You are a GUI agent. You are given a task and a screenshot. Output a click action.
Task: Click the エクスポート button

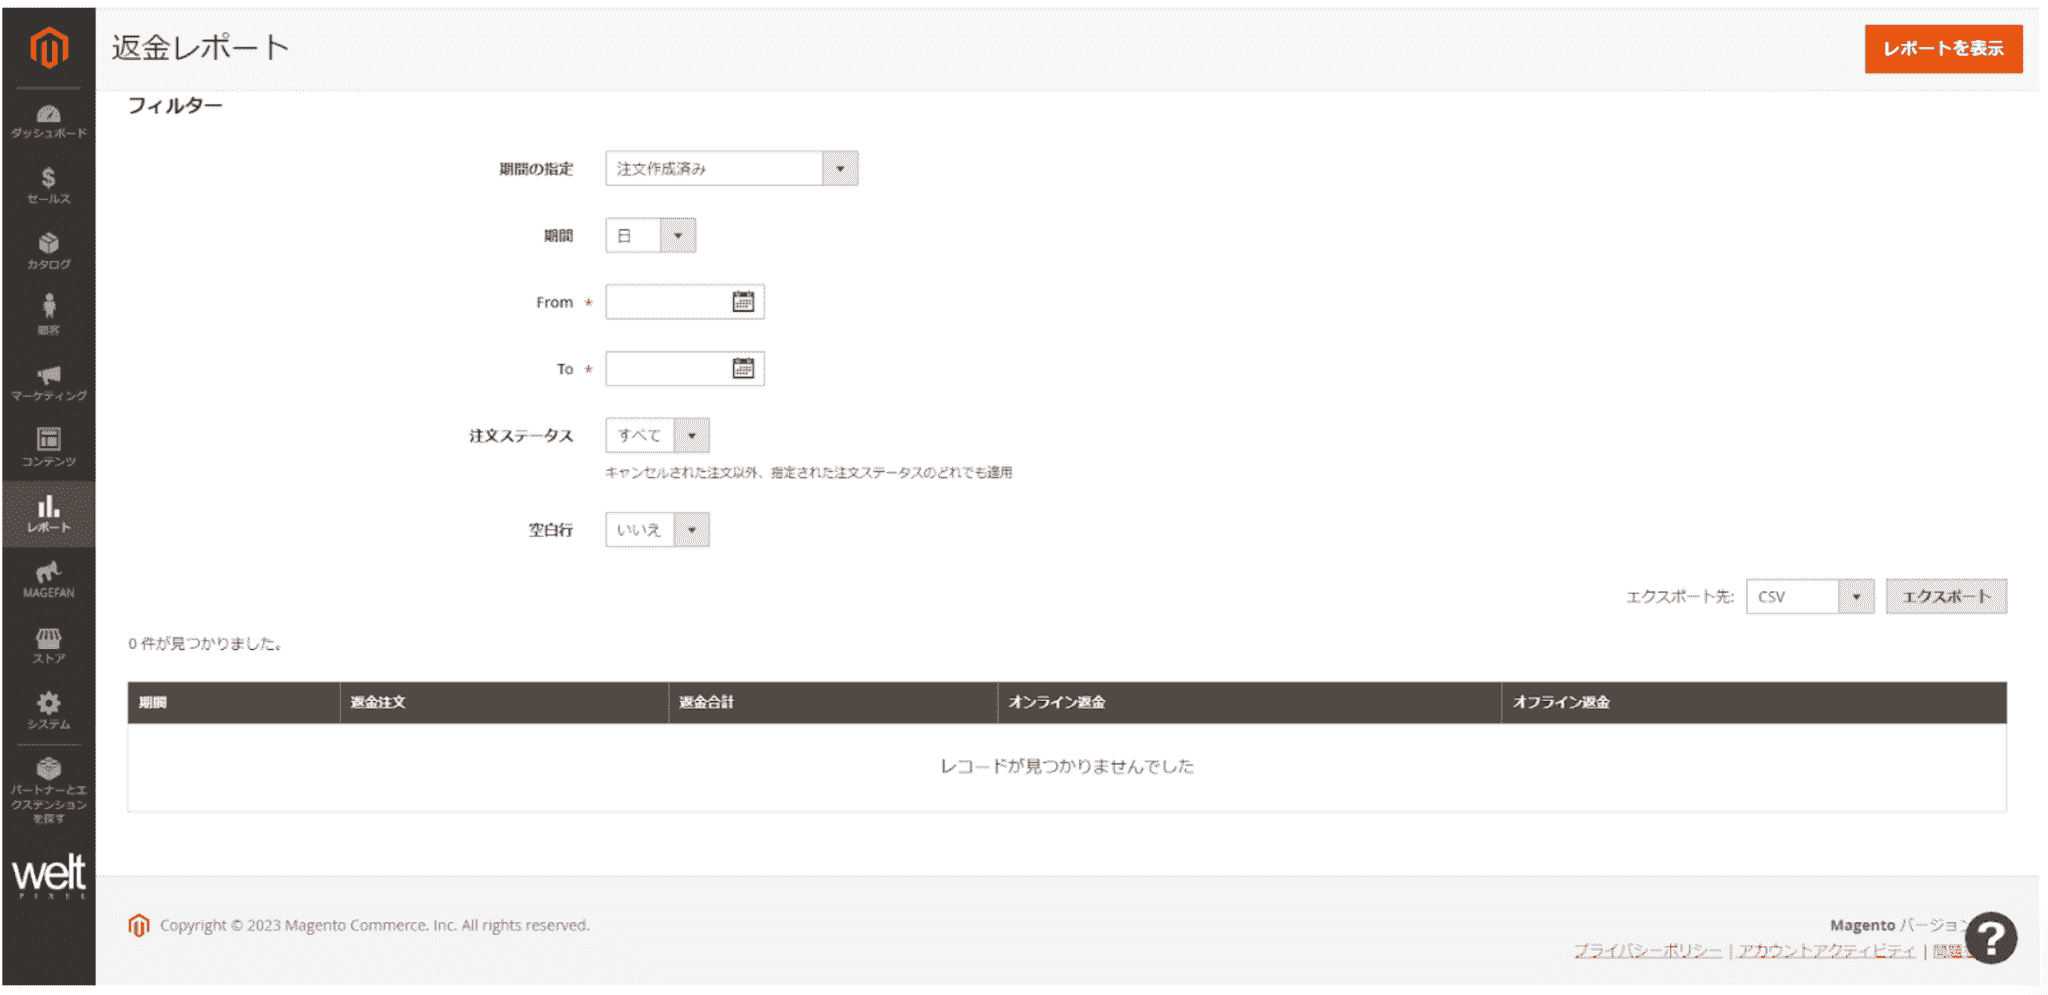1944,596
